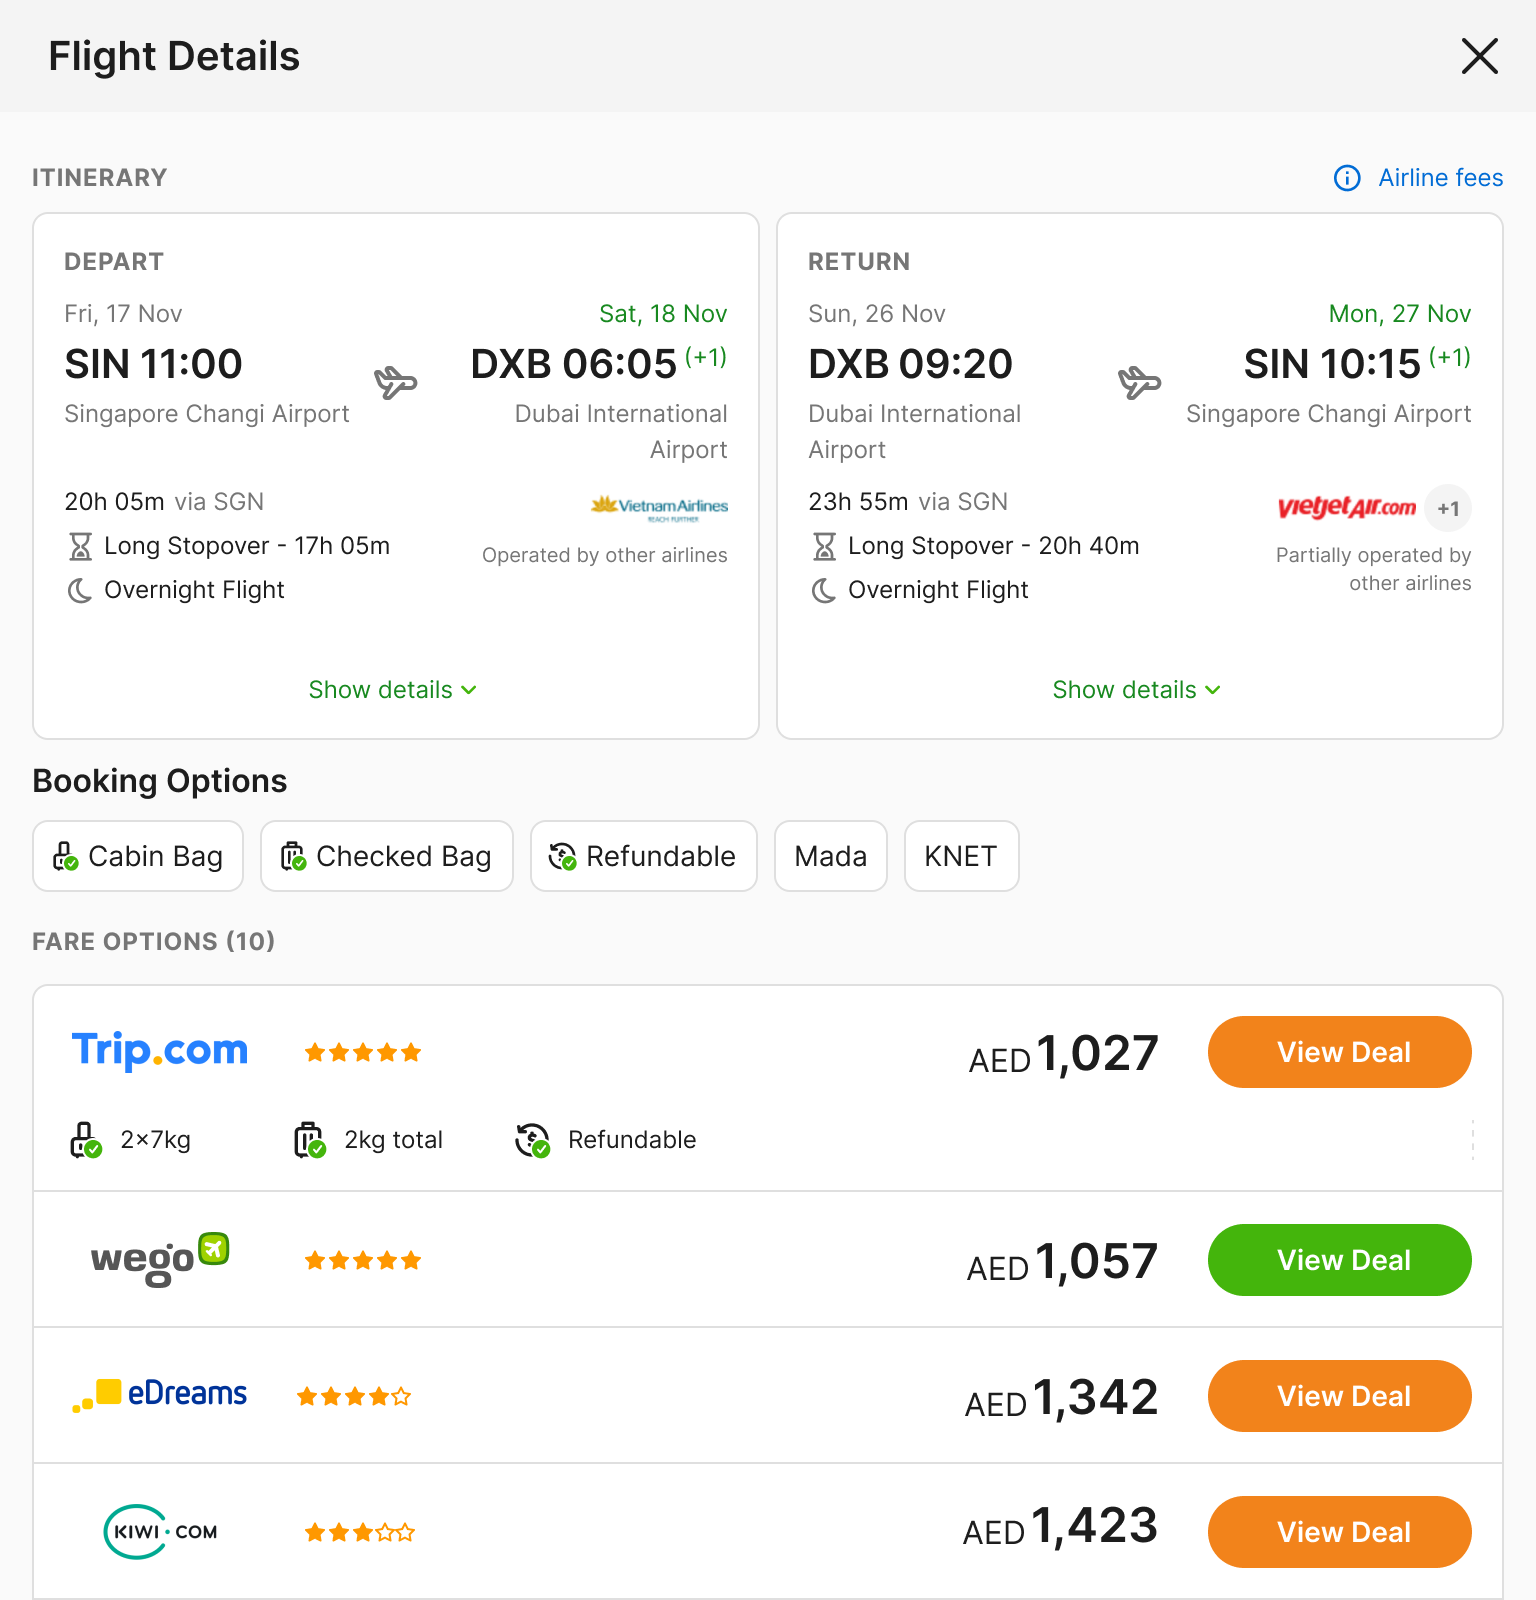
Task: Click the airplane icon in the depart itinerary
Action: (x=397, y=381)
